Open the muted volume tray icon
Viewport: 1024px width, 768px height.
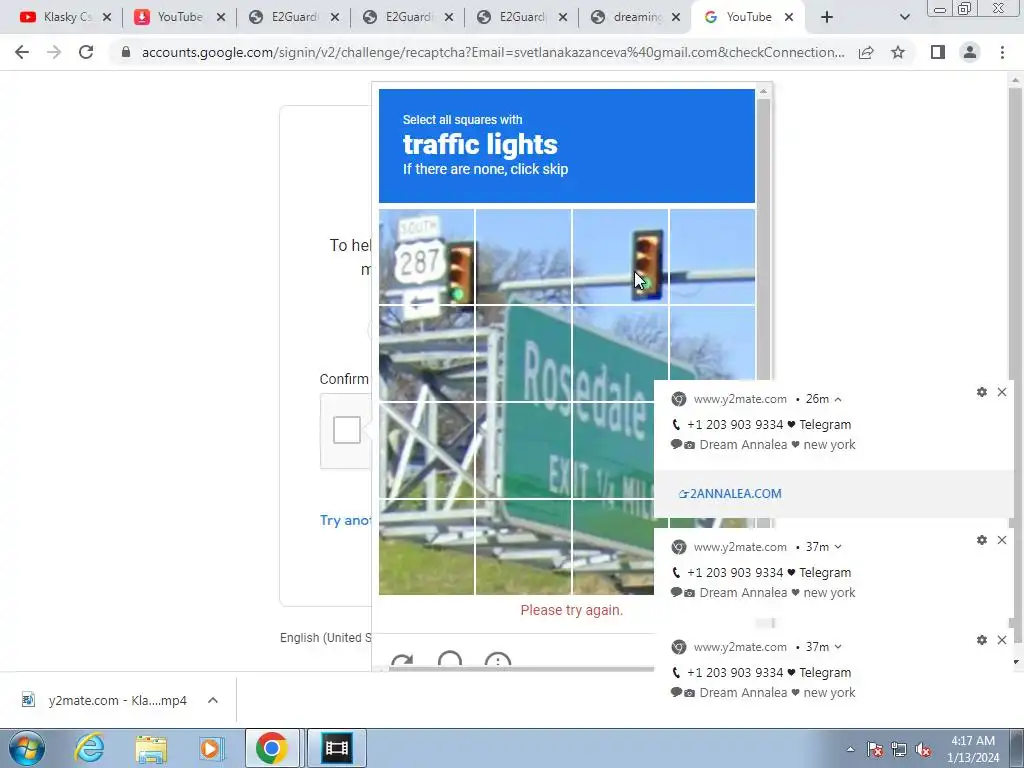923,750
